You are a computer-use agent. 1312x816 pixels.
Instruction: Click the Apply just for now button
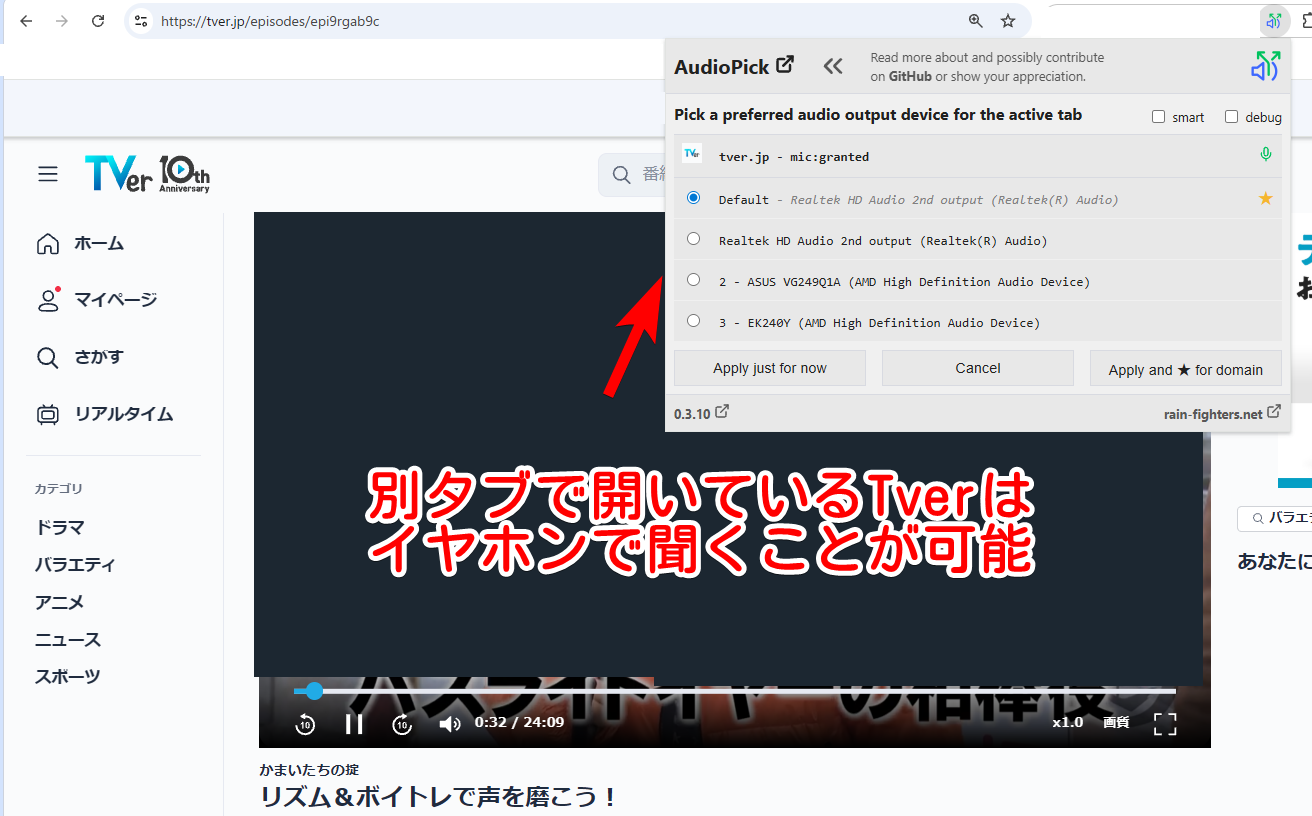coord(769,368)
